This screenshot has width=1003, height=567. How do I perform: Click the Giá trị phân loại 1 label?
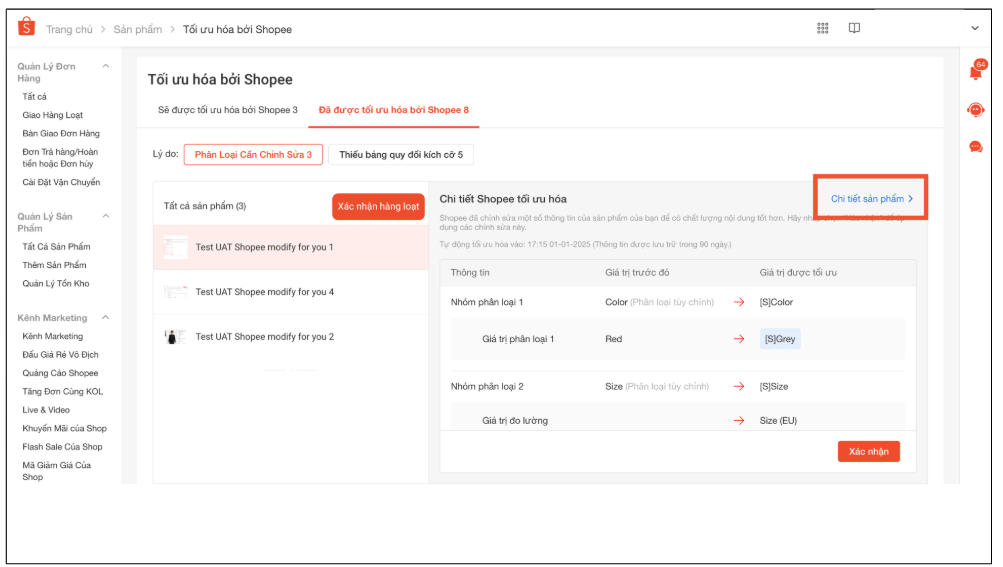(x=518, y=339)
